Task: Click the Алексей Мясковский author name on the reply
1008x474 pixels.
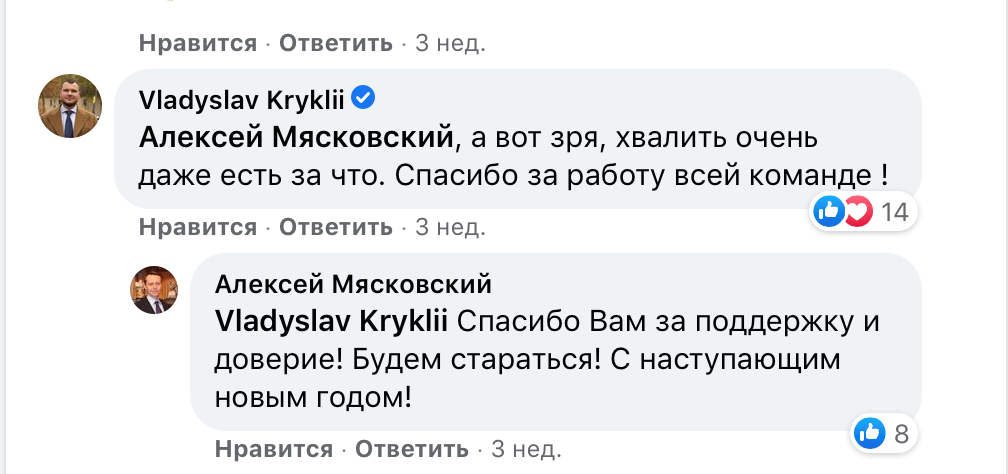Action: 353,285
